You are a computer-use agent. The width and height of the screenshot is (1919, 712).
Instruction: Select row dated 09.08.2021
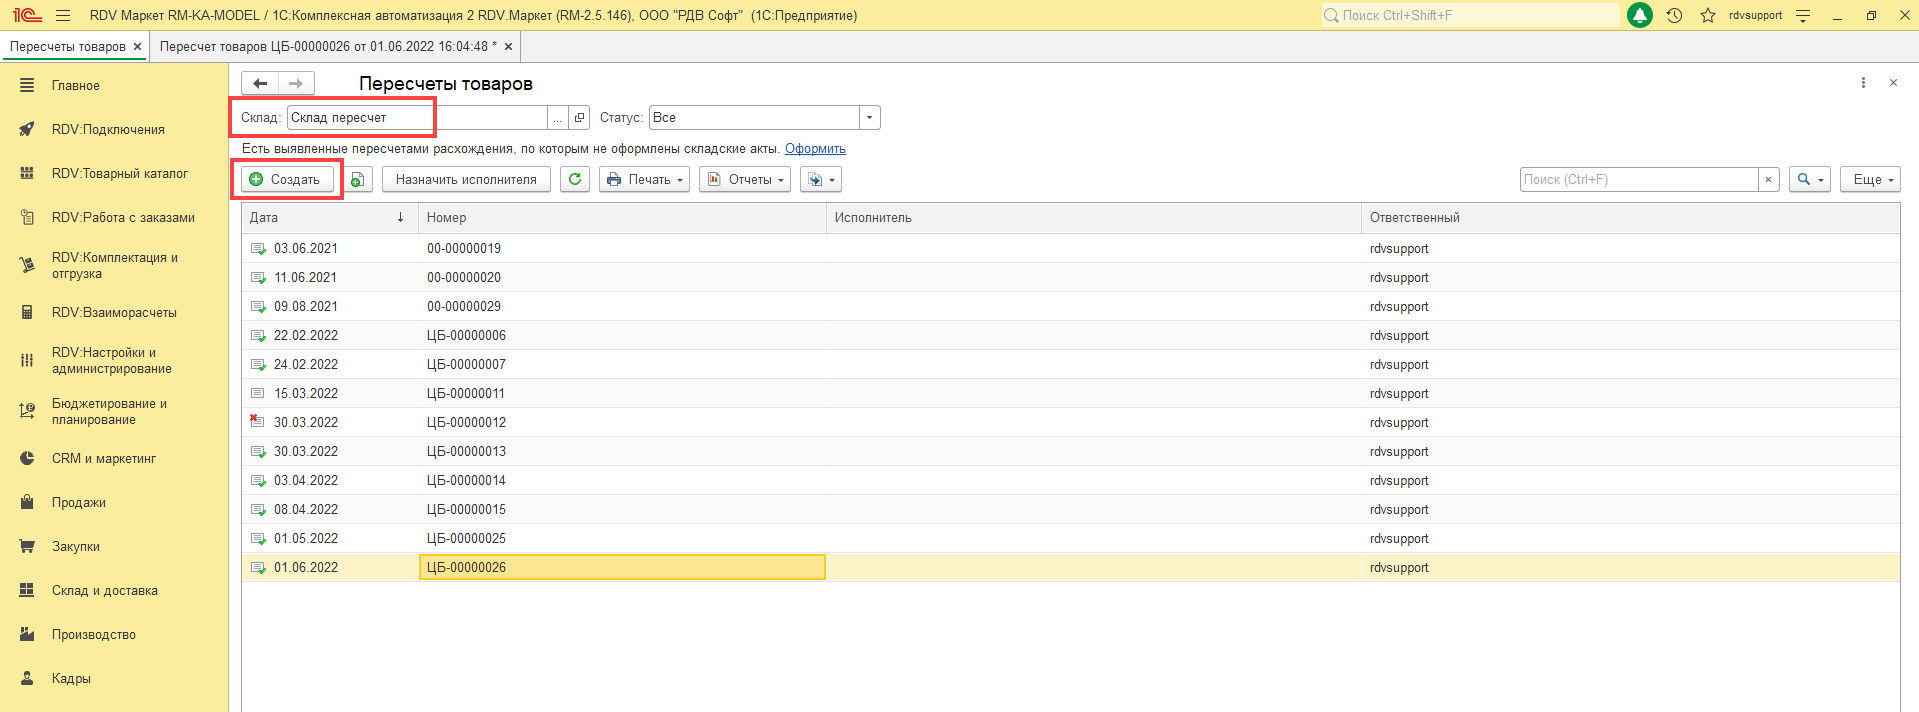(x=1070, y=306)
